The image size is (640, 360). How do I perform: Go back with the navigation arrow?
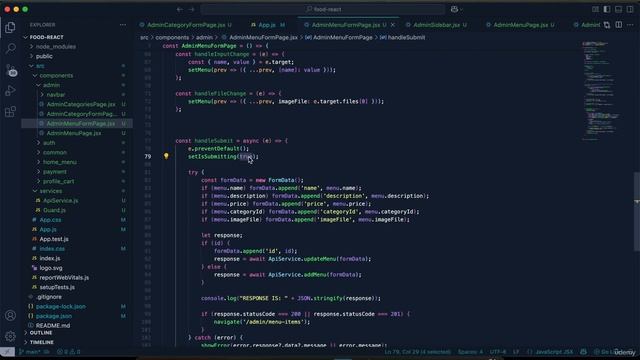pyautogui.click(x=180, y=9)
